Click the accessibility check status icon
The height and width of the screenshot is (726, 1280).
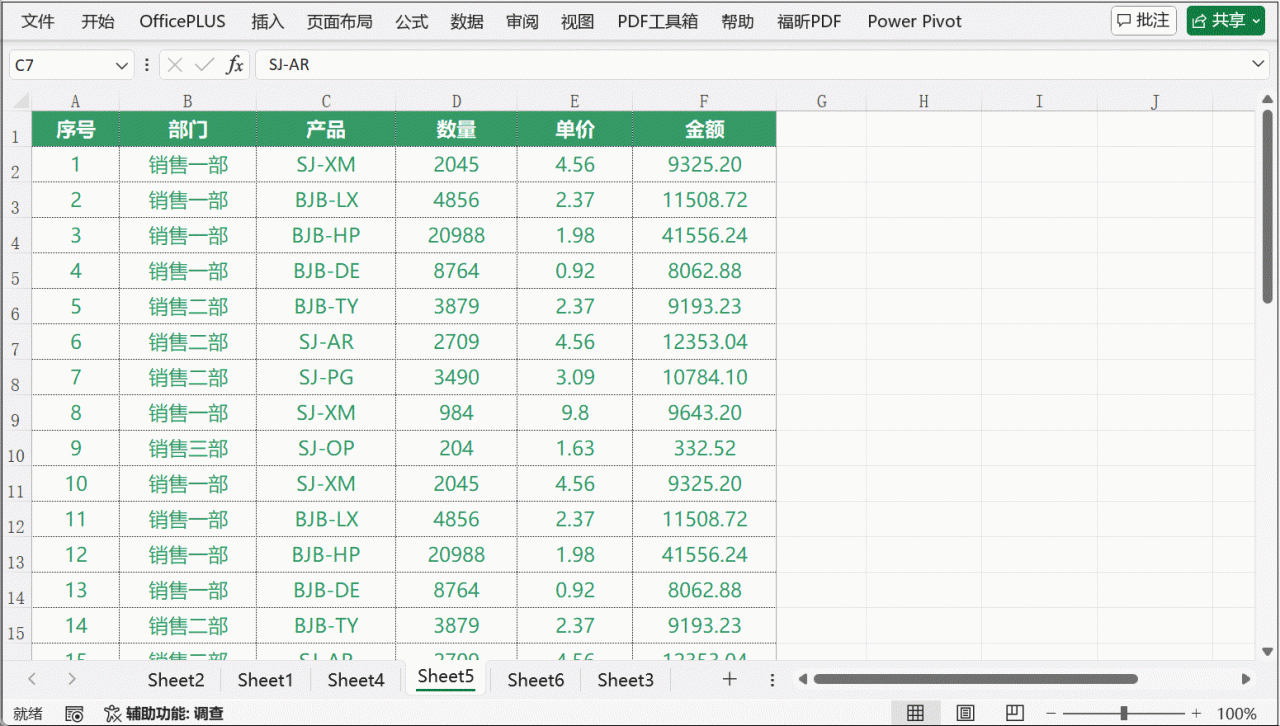(113, 714)
